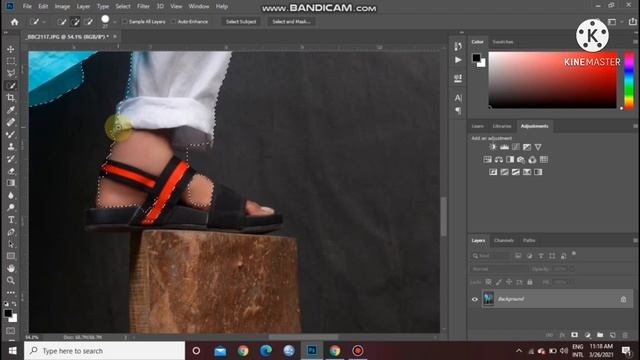The width and height of the screenshot is (640, 360).
Task: Open the Edit Toolbar three-dots button
Action: pyautogui.click(x=11, y=293)
